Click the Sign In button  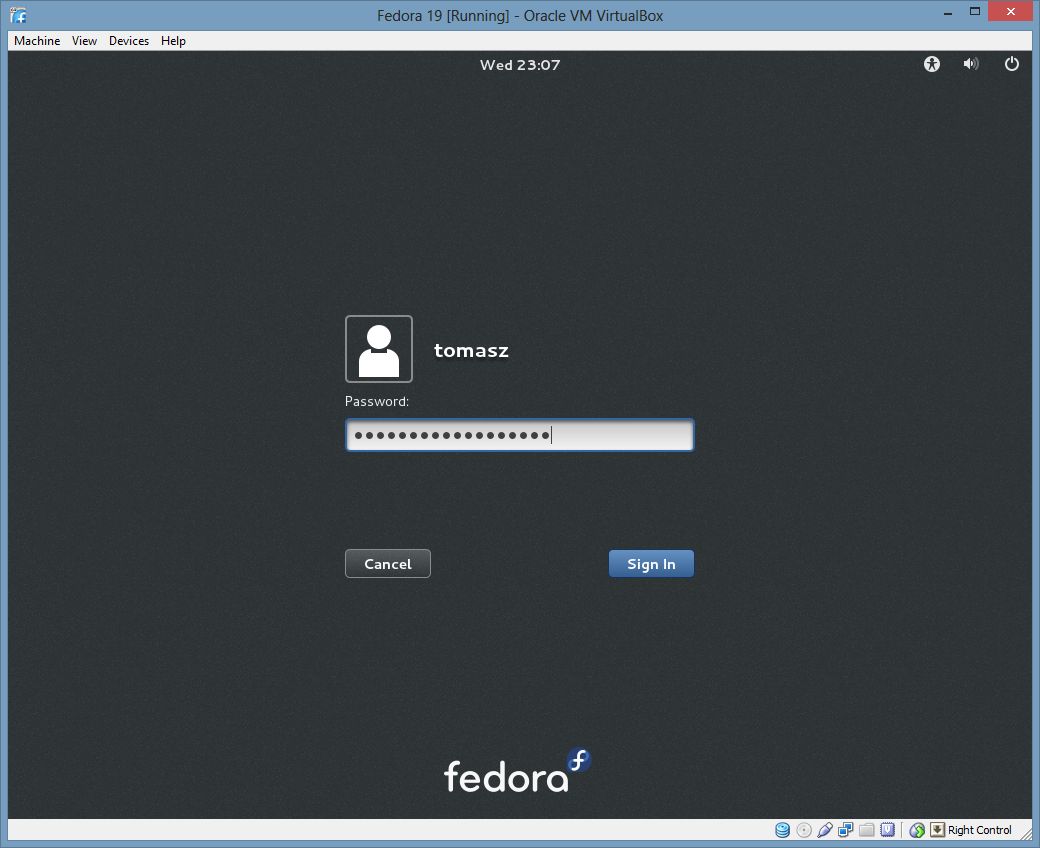[651, 564]
